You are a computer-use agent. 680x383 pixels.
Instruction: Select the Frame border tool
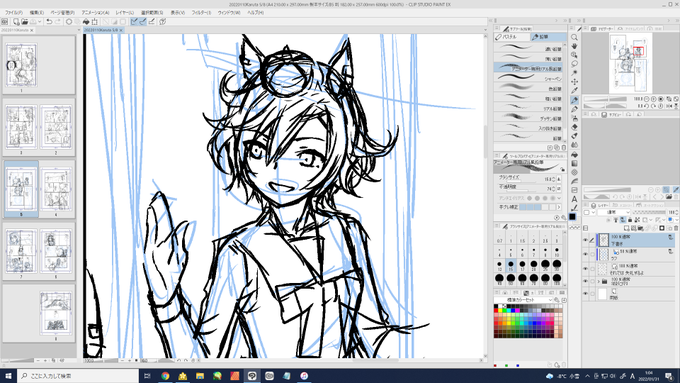[x=574, y=190]
